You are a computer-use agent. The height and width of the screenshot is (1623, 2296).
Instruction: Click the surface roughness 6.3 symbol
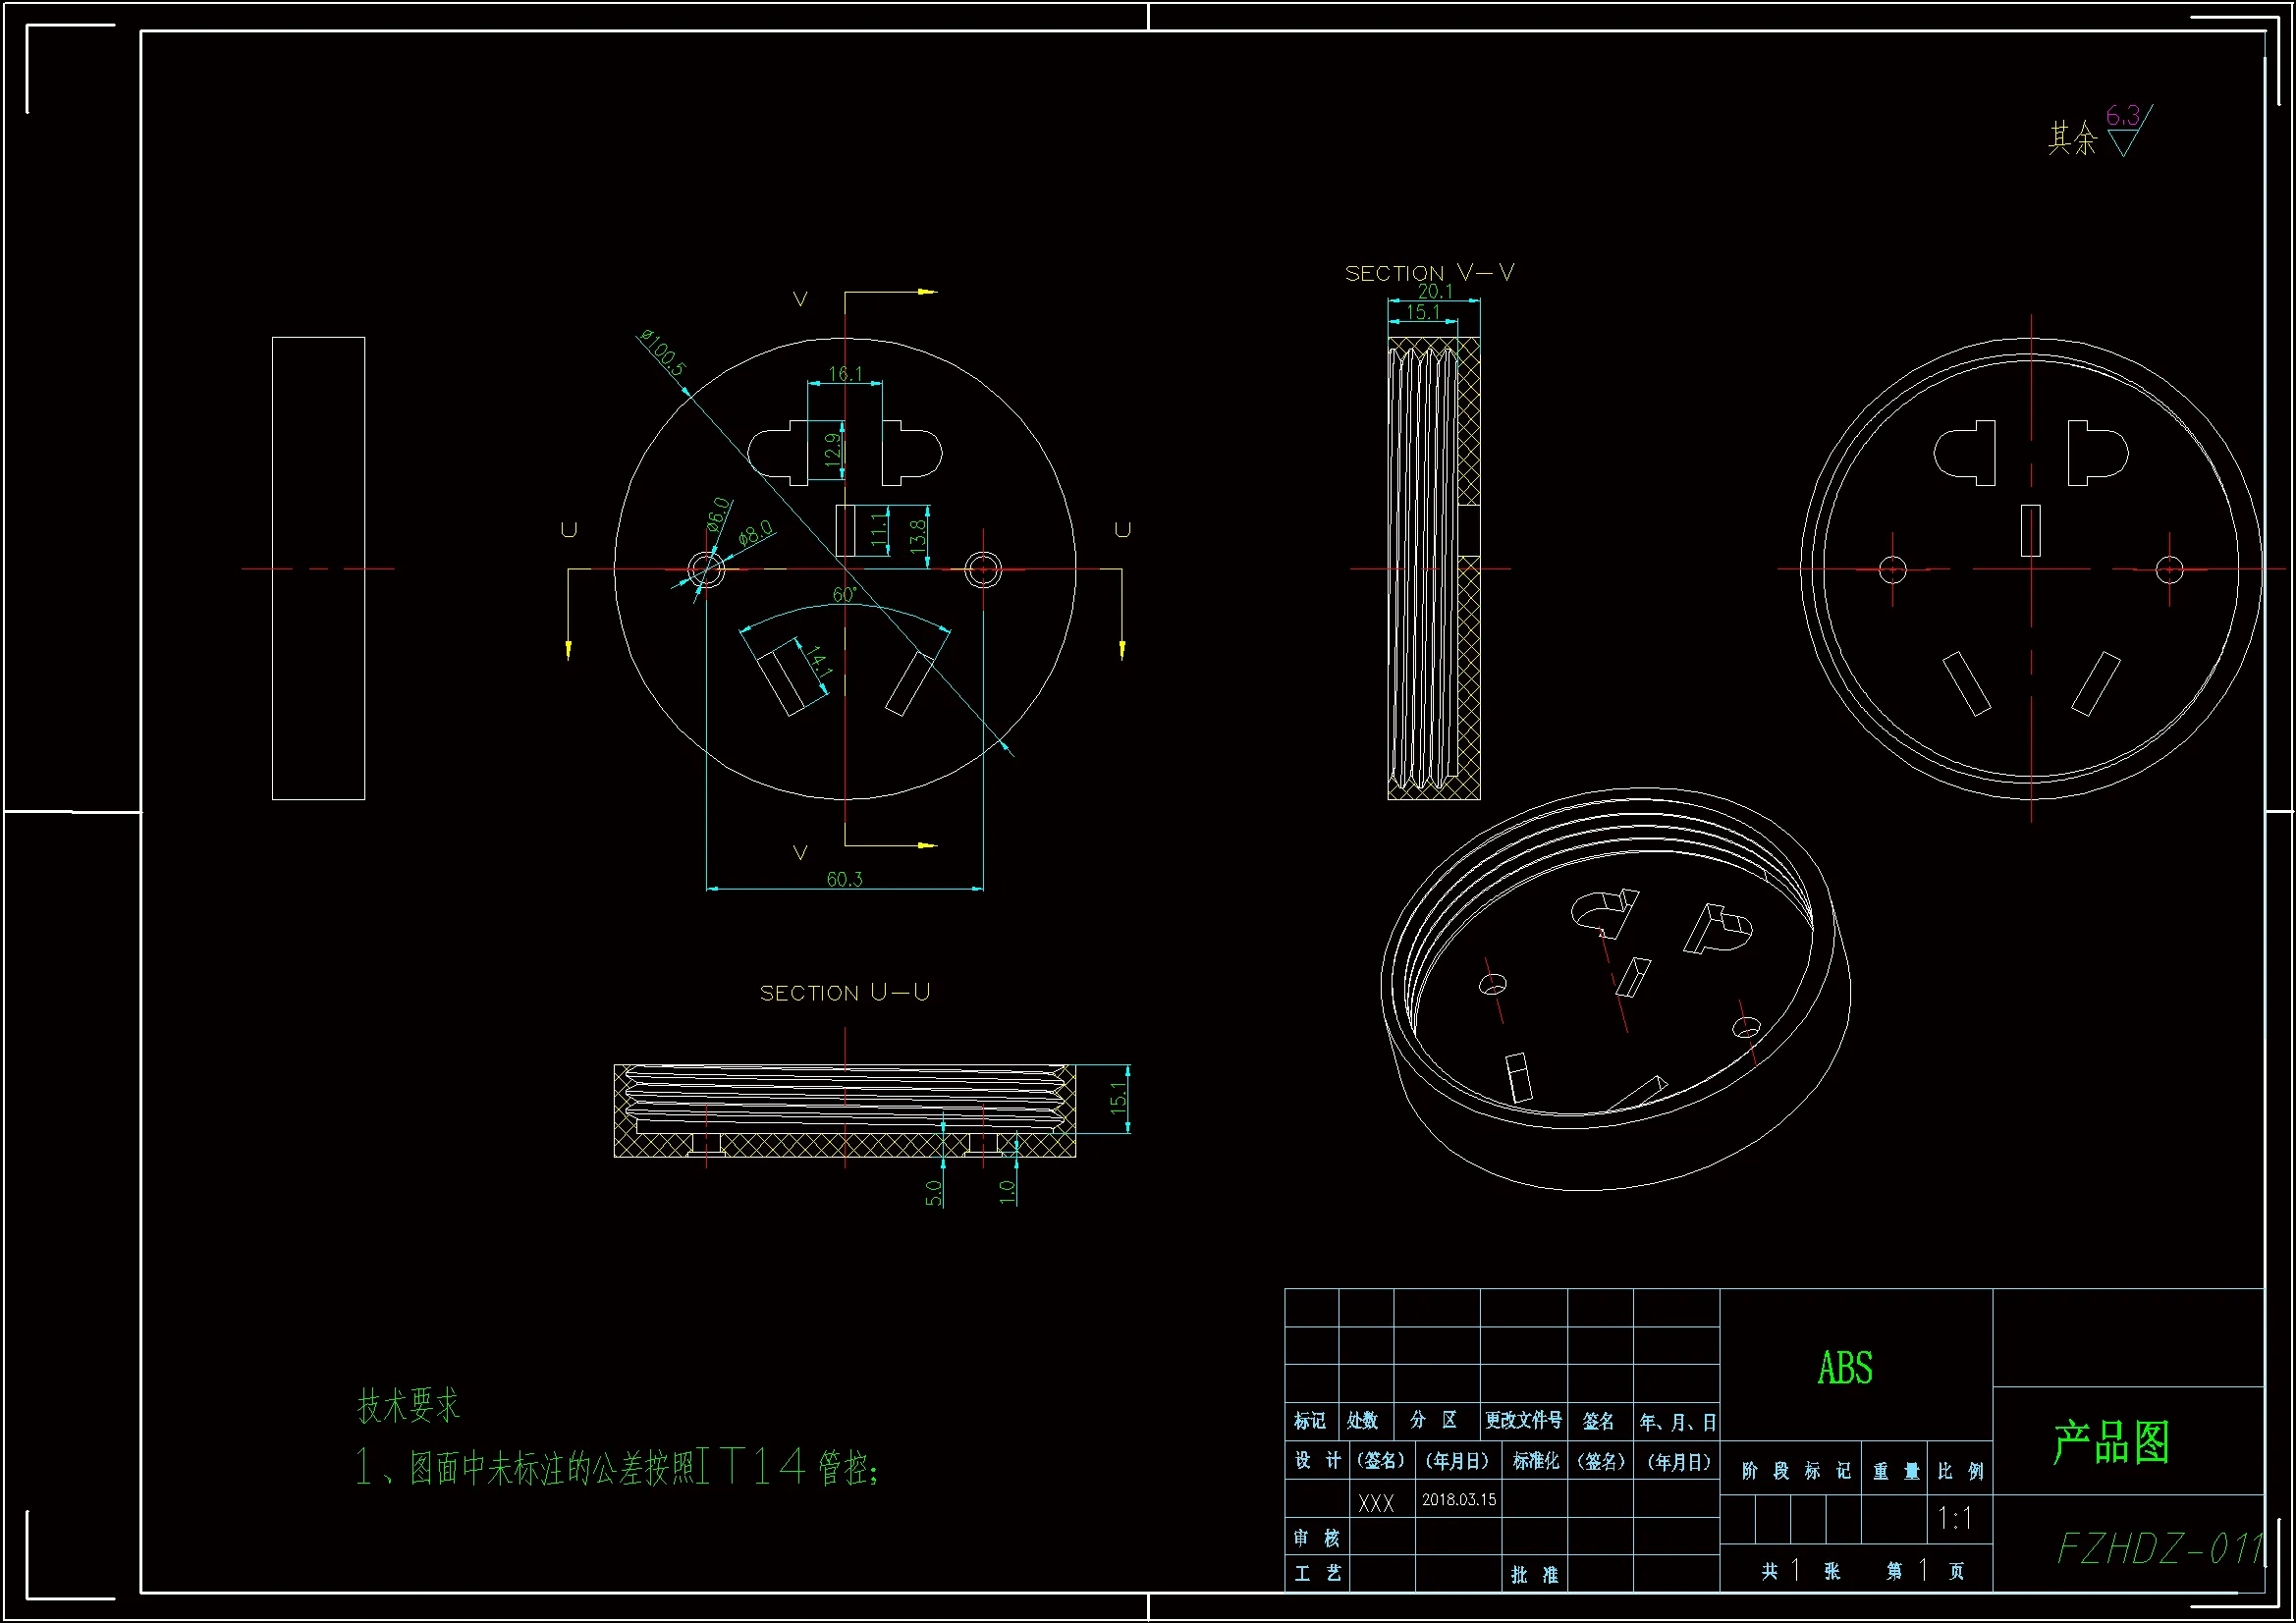tap(2127, 132)
